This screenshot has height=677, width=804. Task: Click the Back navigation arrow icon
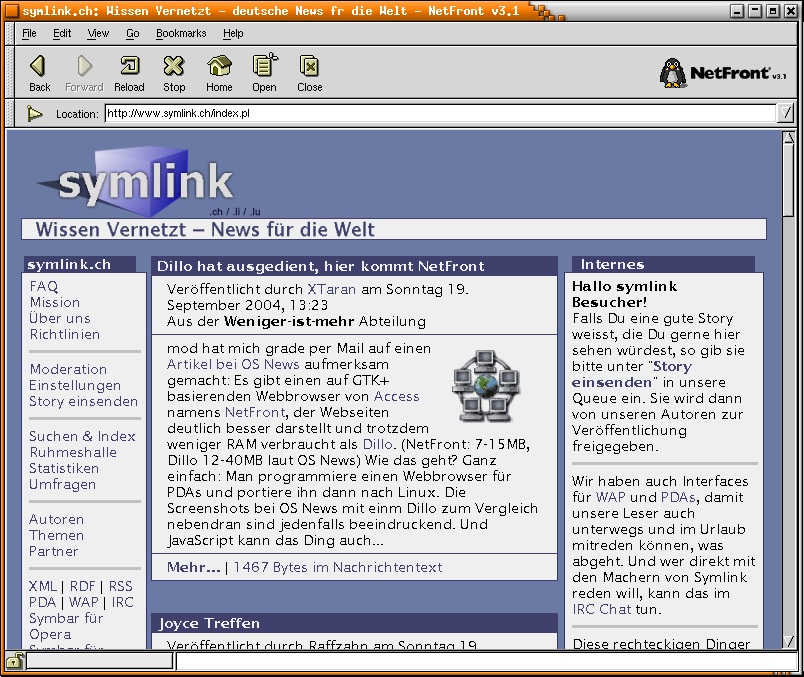coord(38,66)
